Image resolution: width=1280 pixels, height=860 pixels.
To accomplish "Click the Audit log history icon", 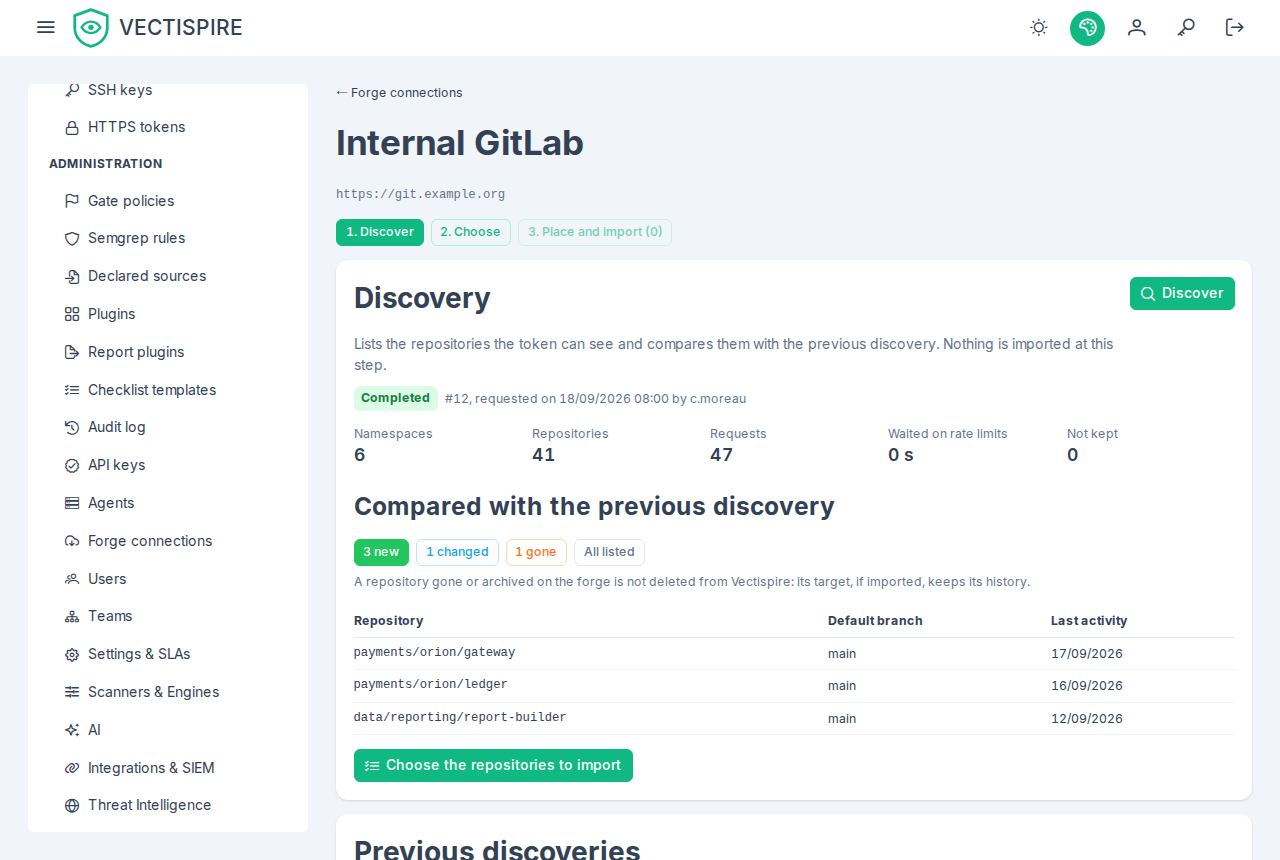I will [72, 427].
